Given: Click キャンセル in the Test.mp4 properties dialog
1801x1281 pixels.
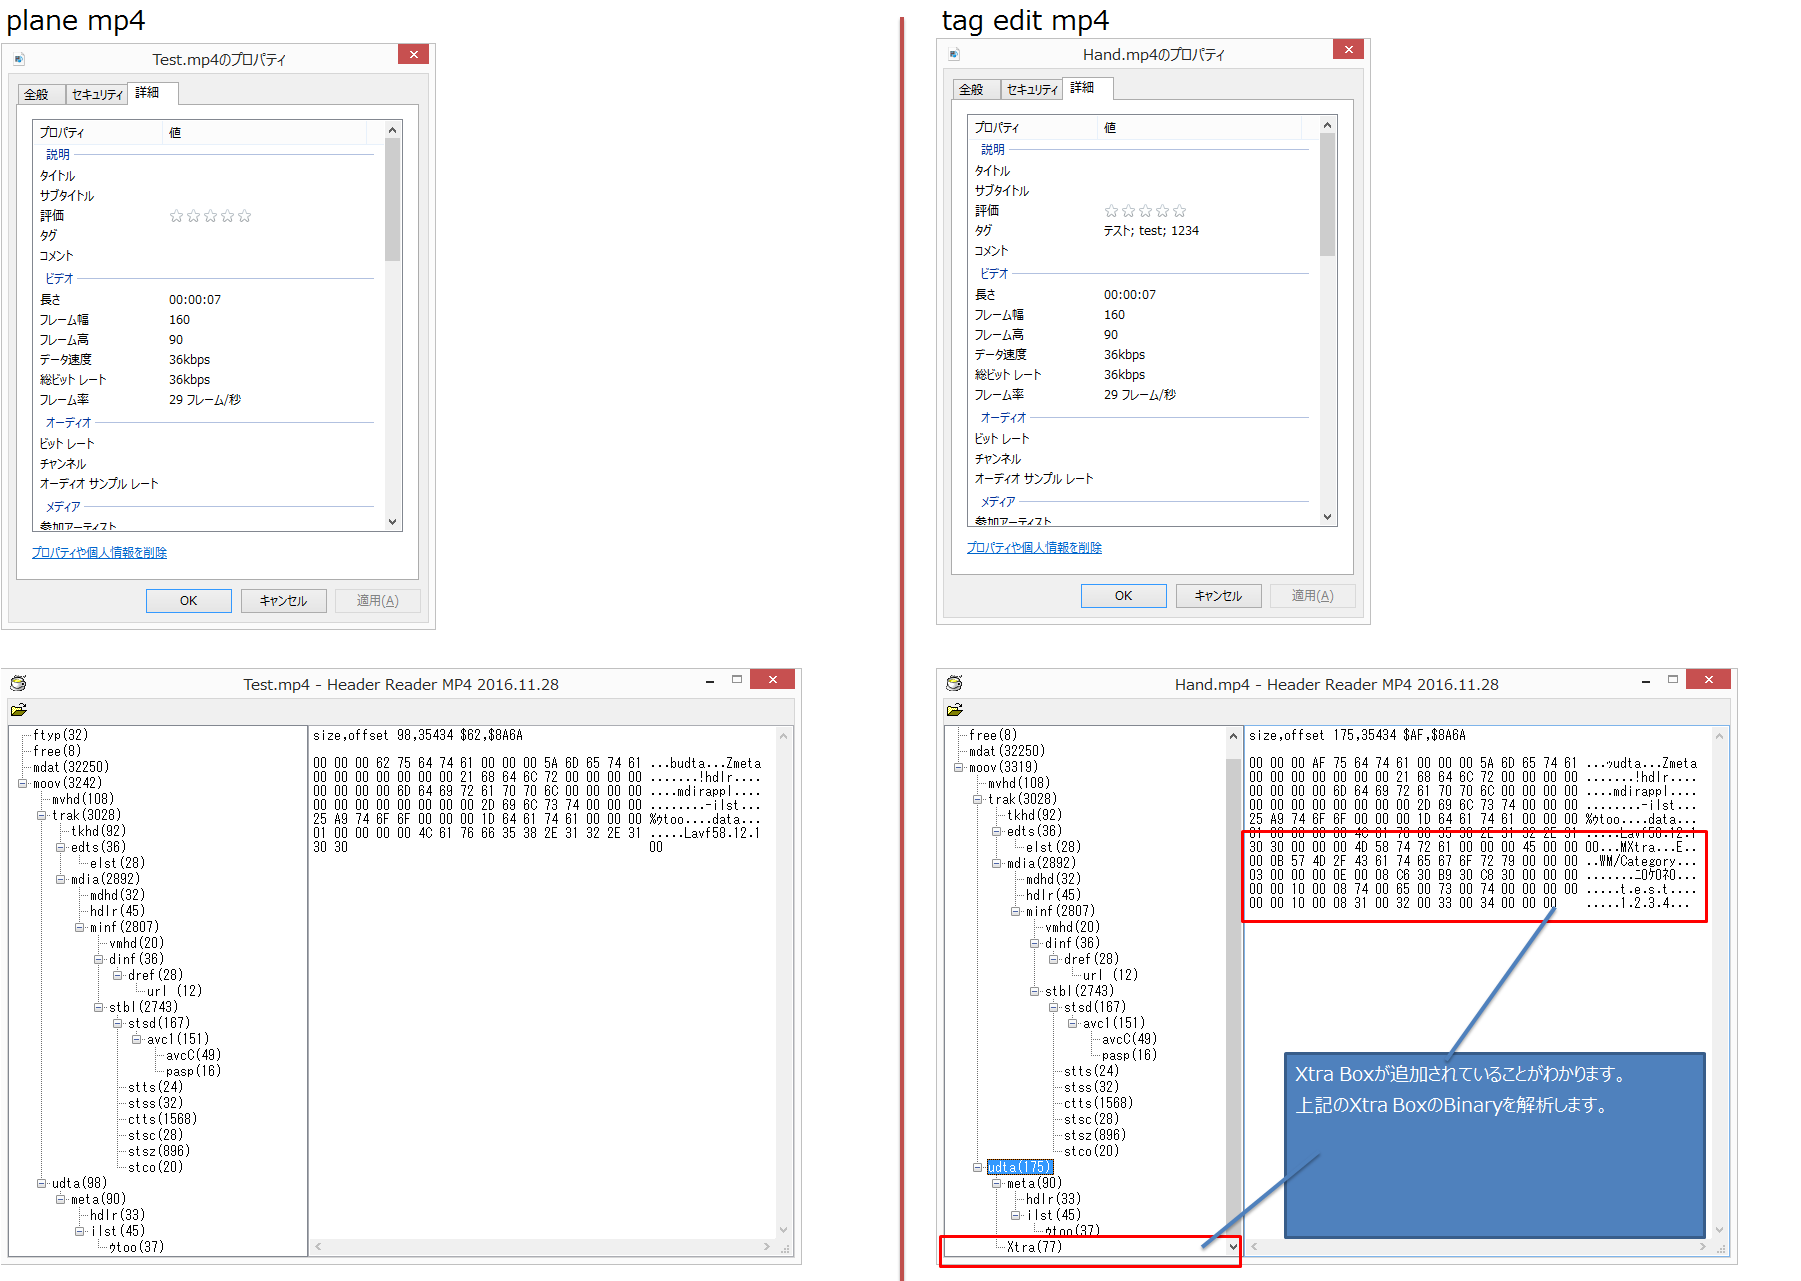Looking at the screenshot, I should pos(283,600).
